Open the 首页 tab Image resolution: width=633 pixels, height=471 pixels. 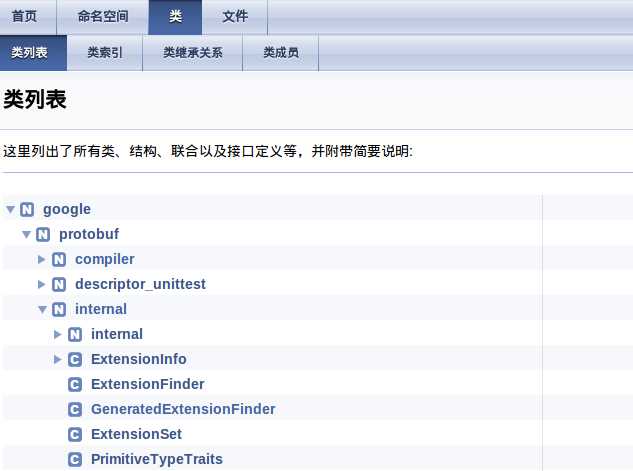pos(28,17)
